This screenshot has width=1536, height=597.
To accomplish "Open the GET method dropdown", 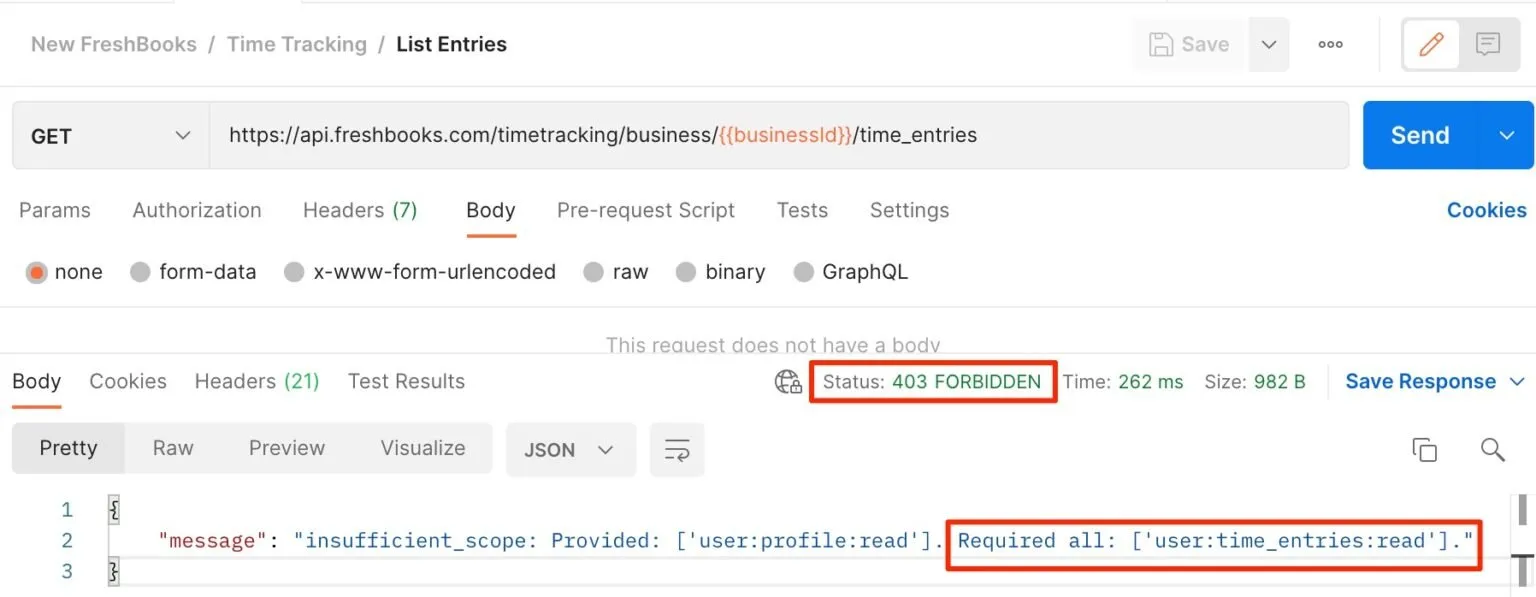I will pos(108,135).
